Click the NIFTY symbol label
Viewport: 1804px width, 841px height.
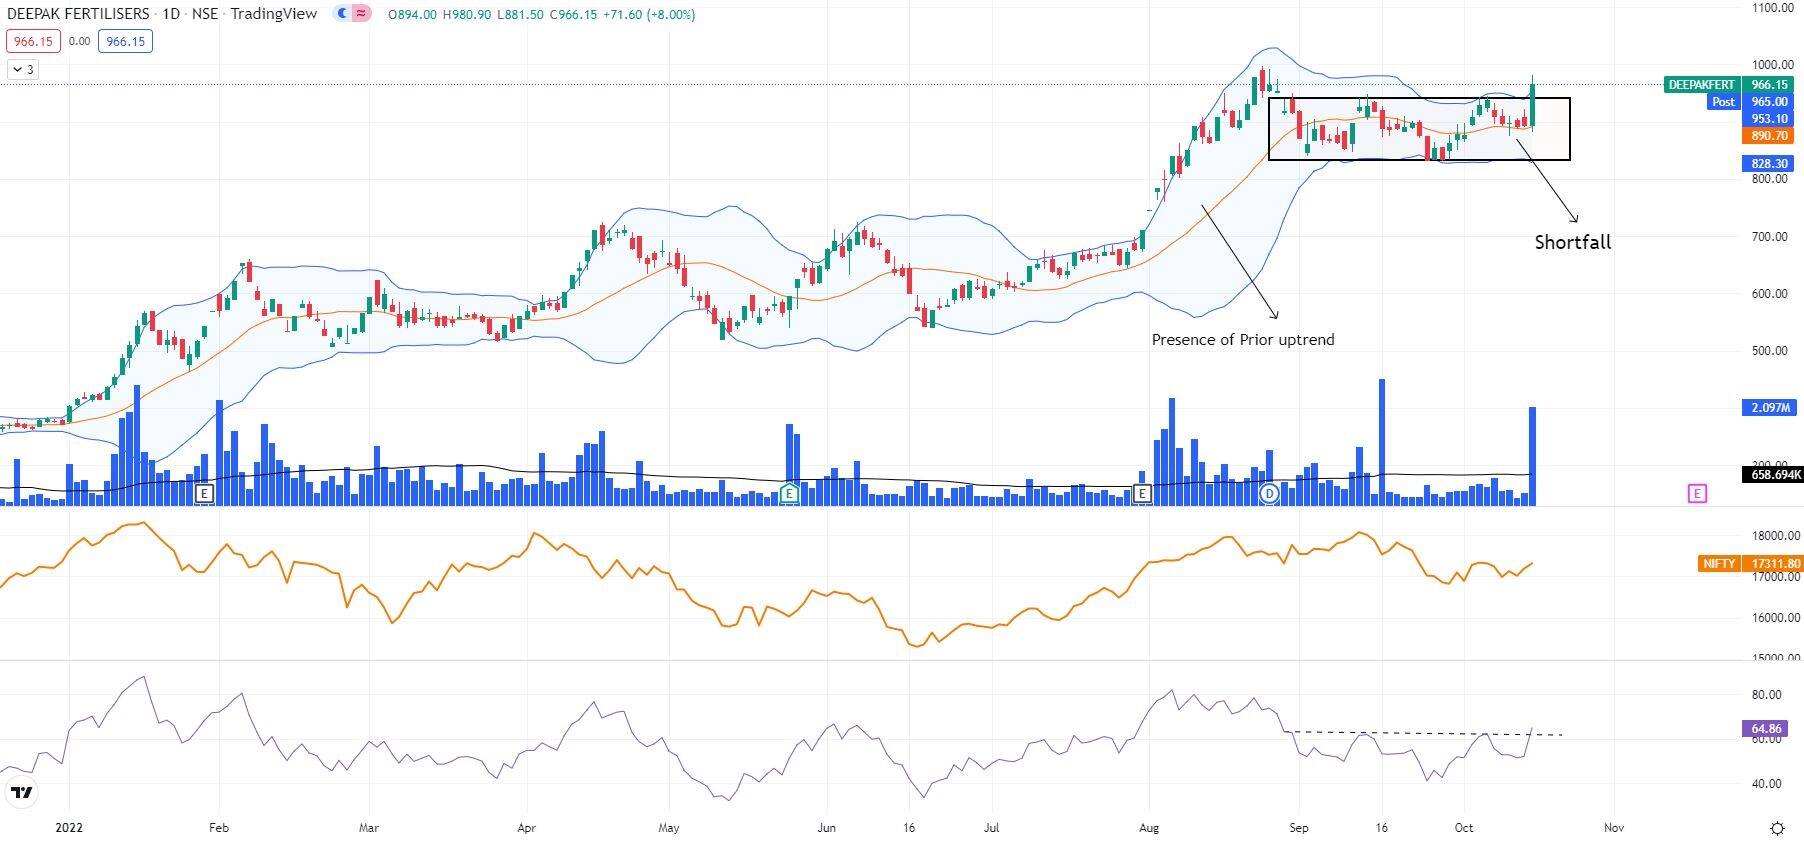click(1719, 564)
